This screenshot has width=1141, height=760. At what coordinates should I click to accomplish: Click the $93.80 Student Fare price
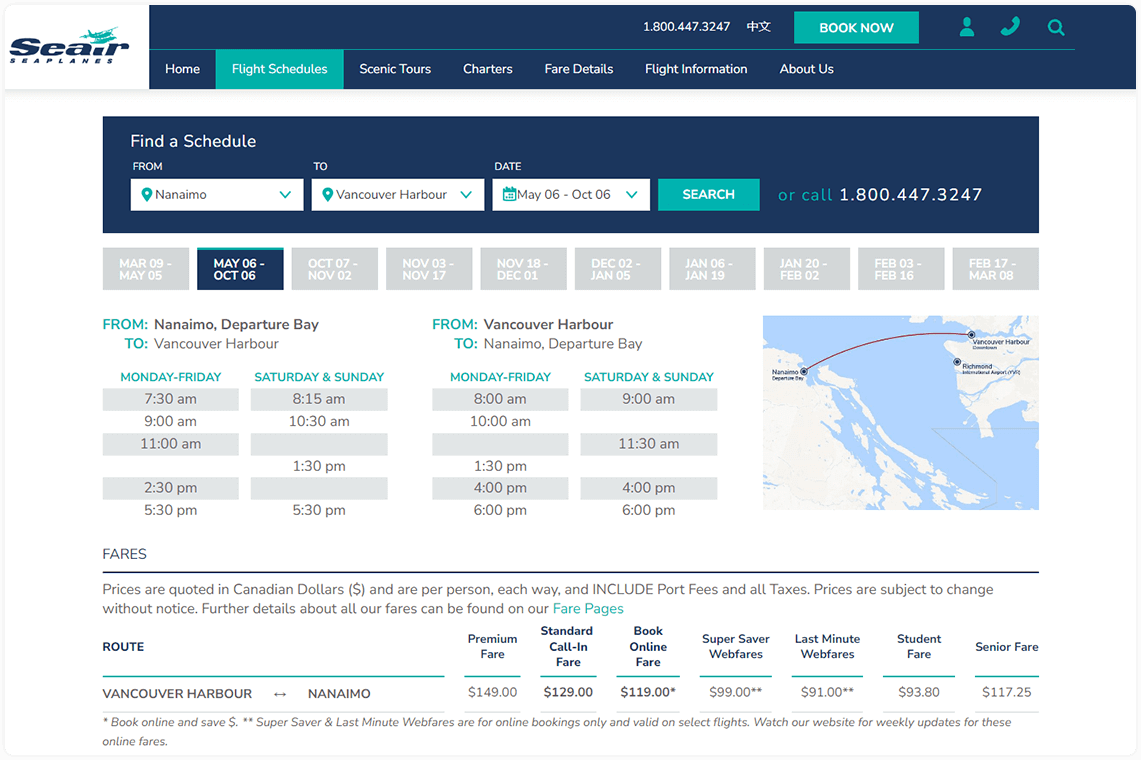click(x=919, y=692)
